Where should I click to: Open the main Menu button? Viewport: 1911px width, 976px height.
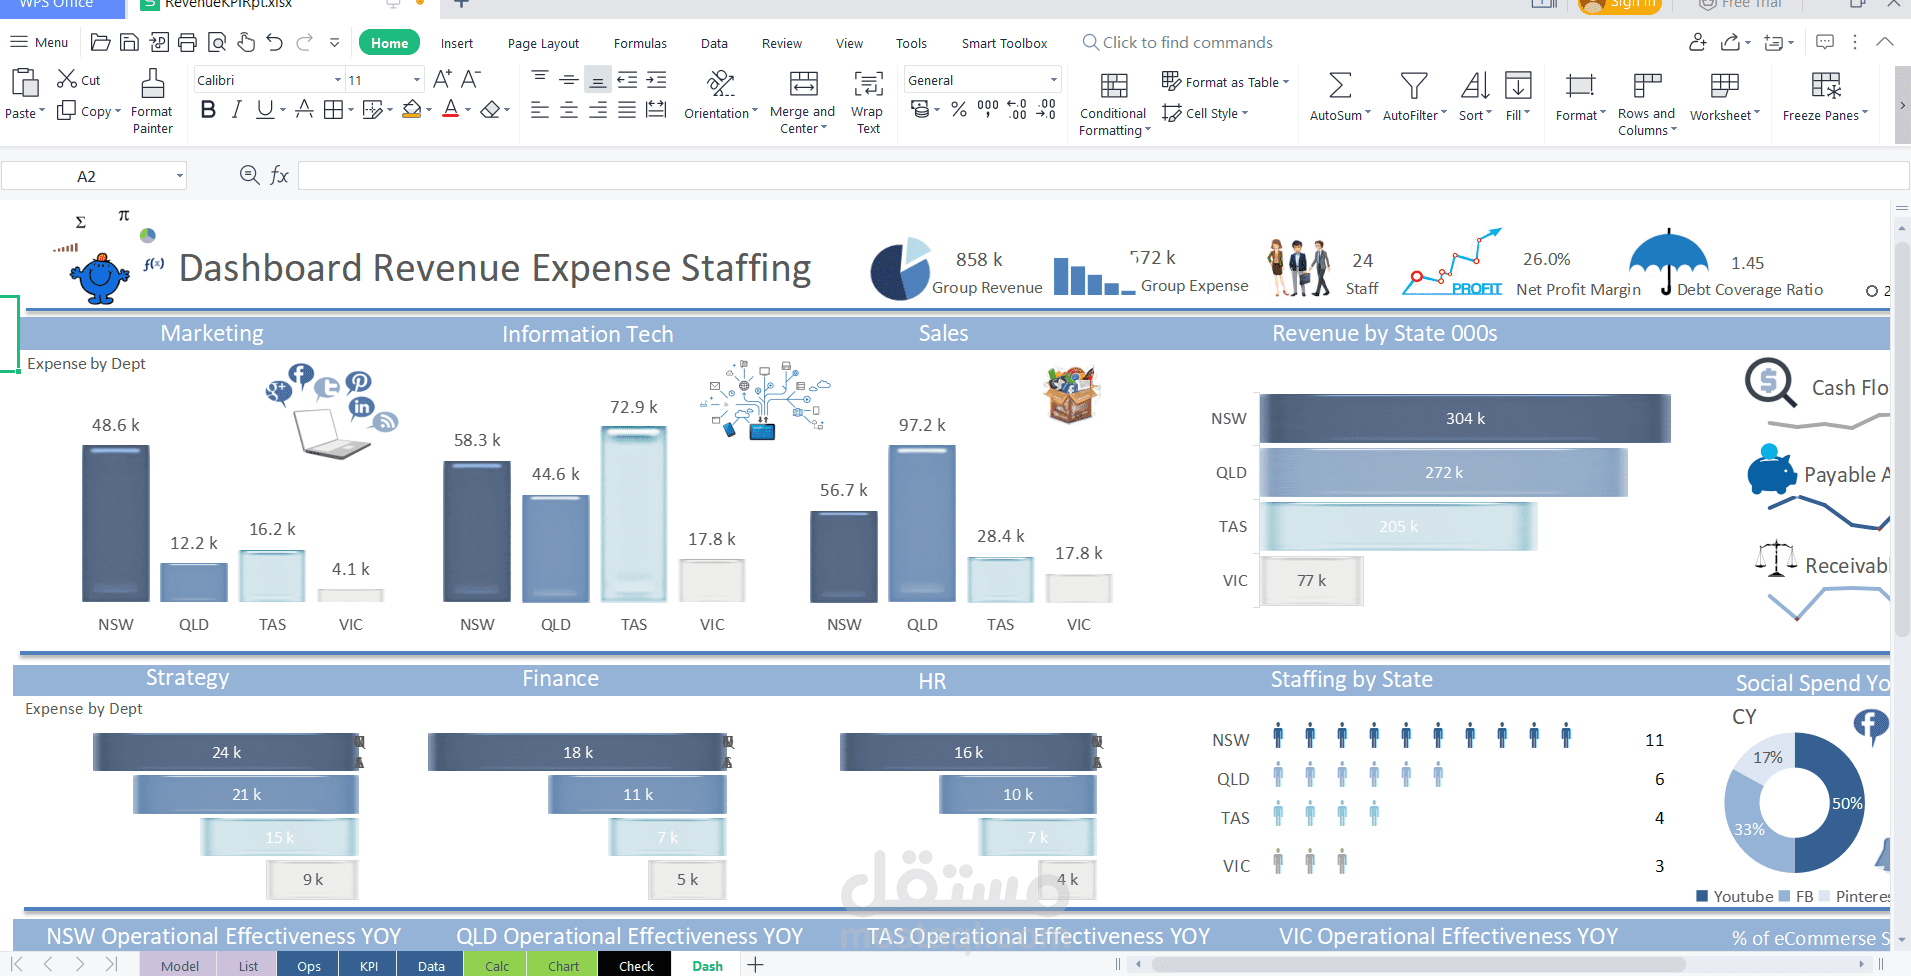39,42
